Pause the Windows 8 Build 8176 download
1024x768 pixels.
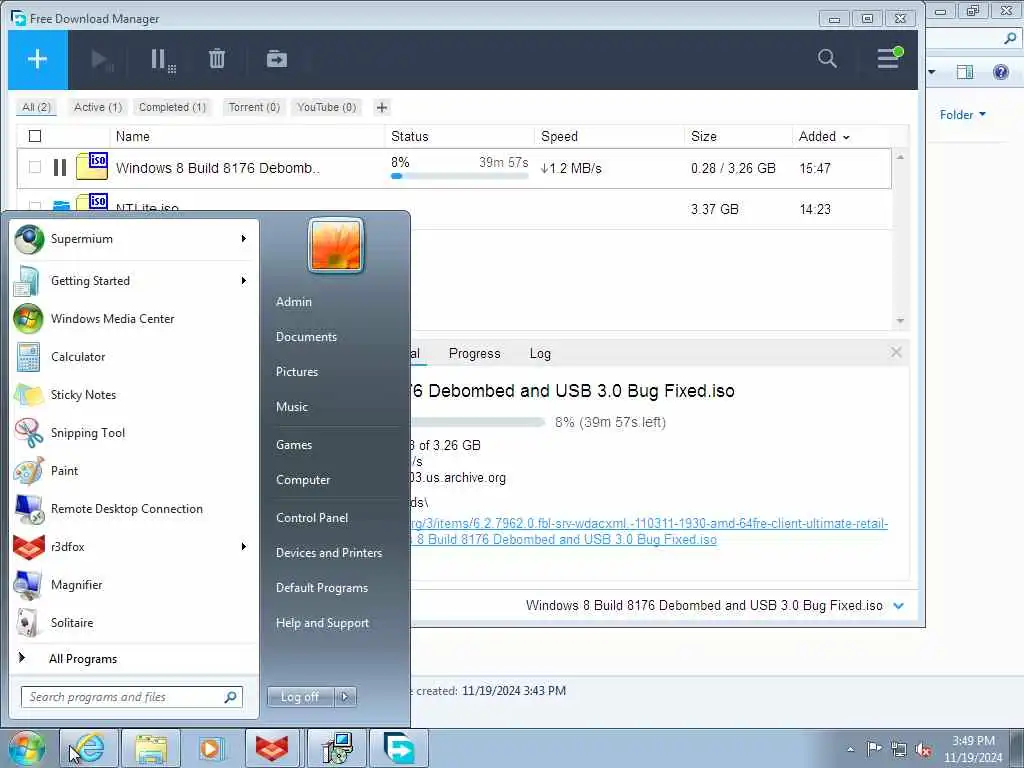(59, 168)
